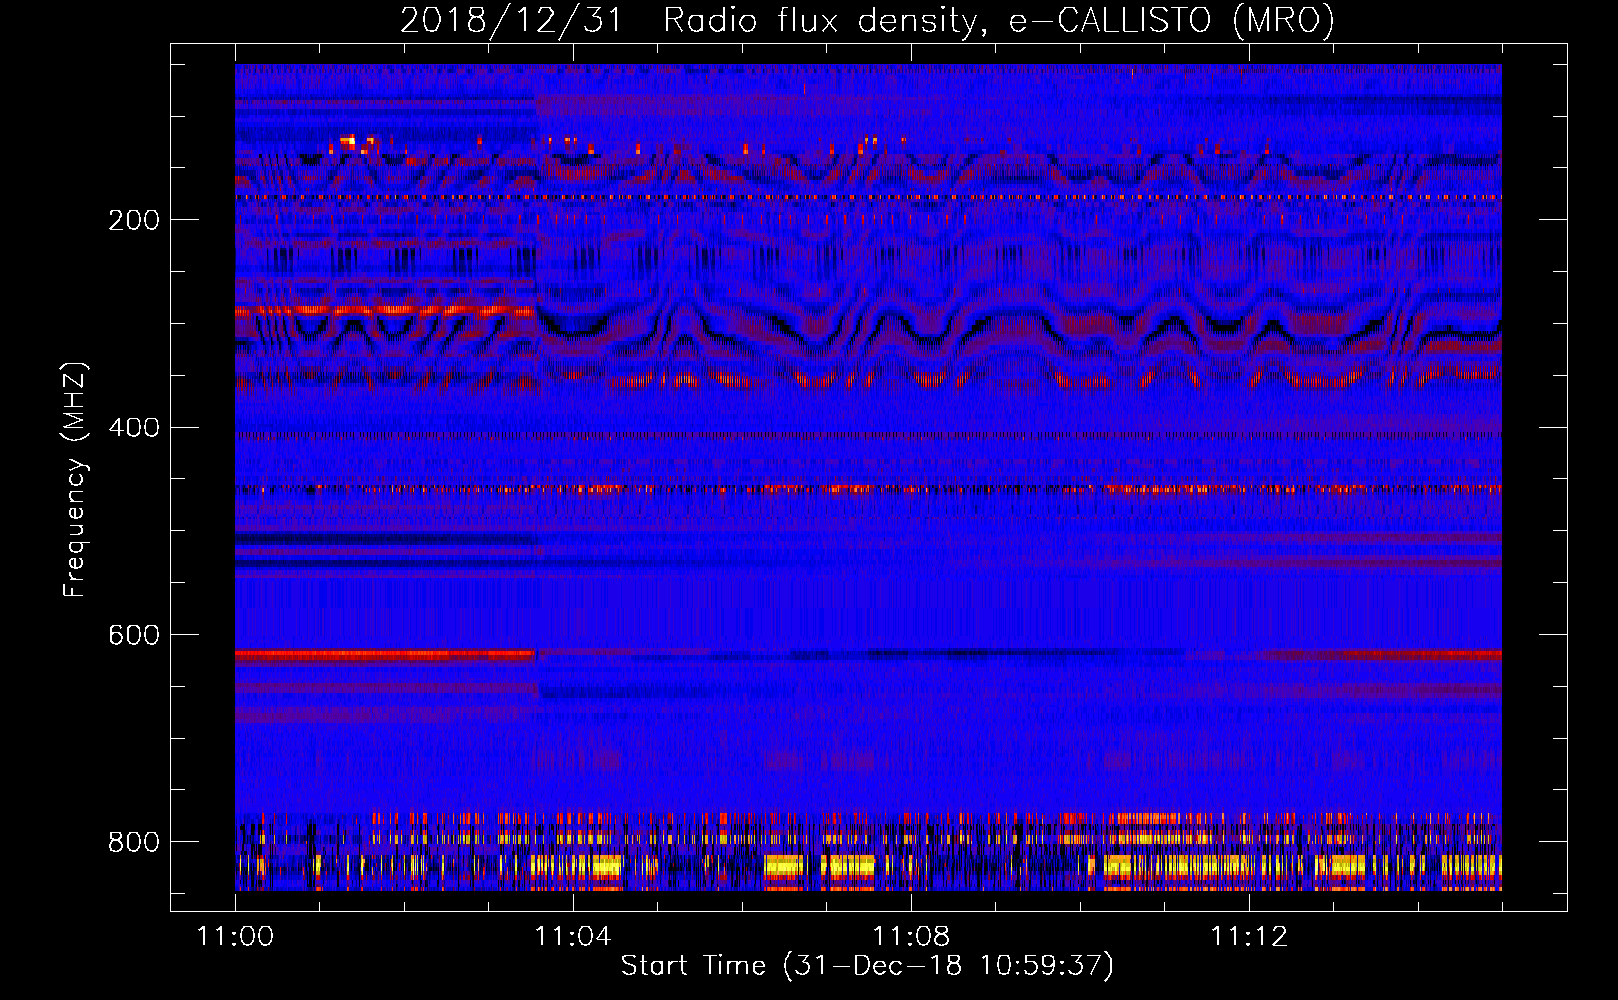Click the 11:08 time tick label
Image resolution: width=1618 pixels, height=1000 pixels.
click(x=911, y=936)
